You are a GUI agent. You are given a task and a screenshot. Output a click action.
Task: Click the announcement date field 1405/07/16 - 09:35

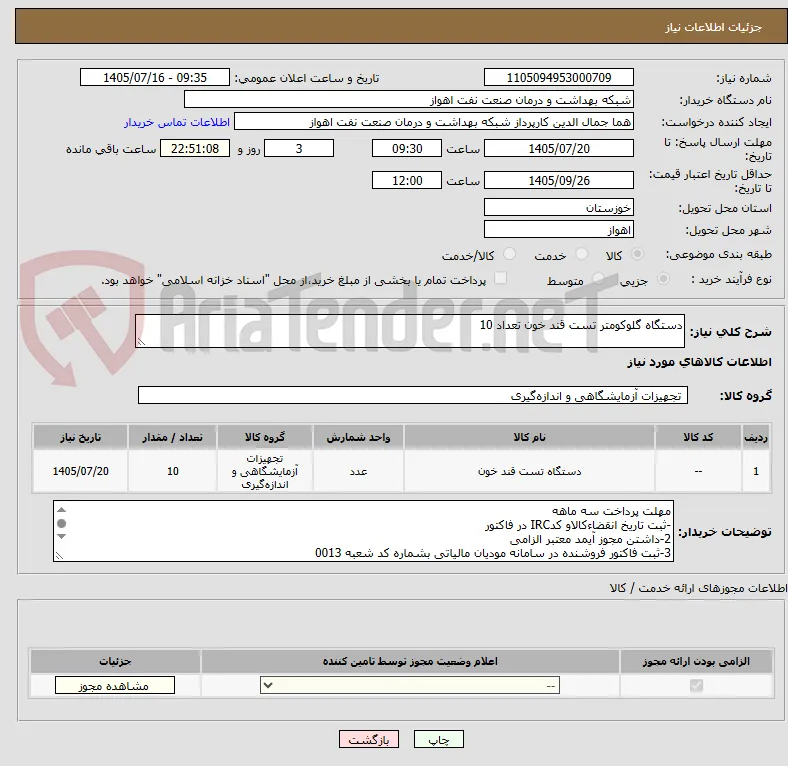[x=155, y=77]
